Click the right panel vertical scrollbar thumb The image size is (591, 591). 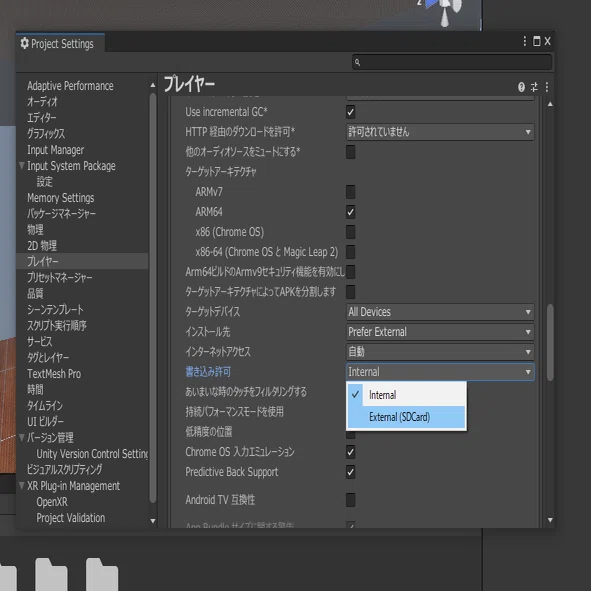(x=550, y=342)
